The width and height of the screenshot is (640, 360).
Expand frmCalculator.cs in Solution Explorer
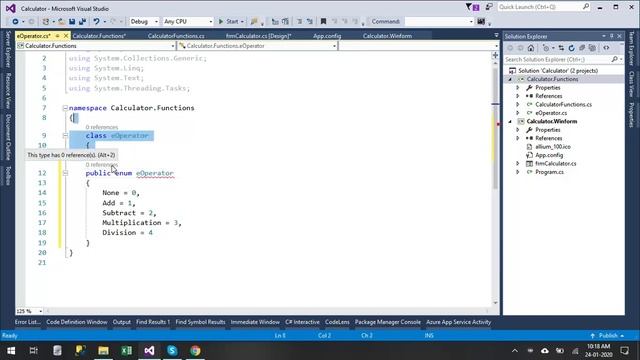[518, 164]
